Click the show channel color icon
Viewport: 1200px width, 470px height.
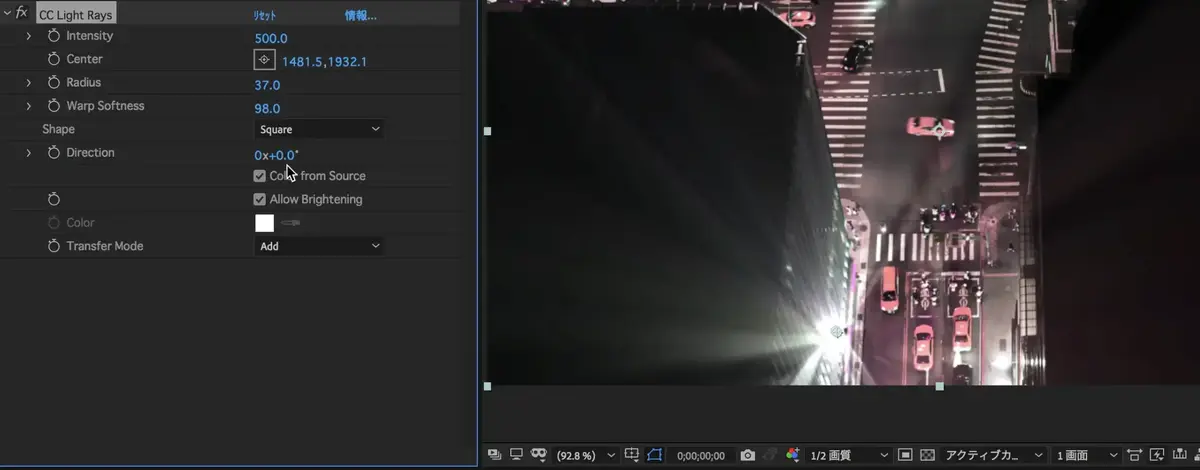[x=793, y=455]
